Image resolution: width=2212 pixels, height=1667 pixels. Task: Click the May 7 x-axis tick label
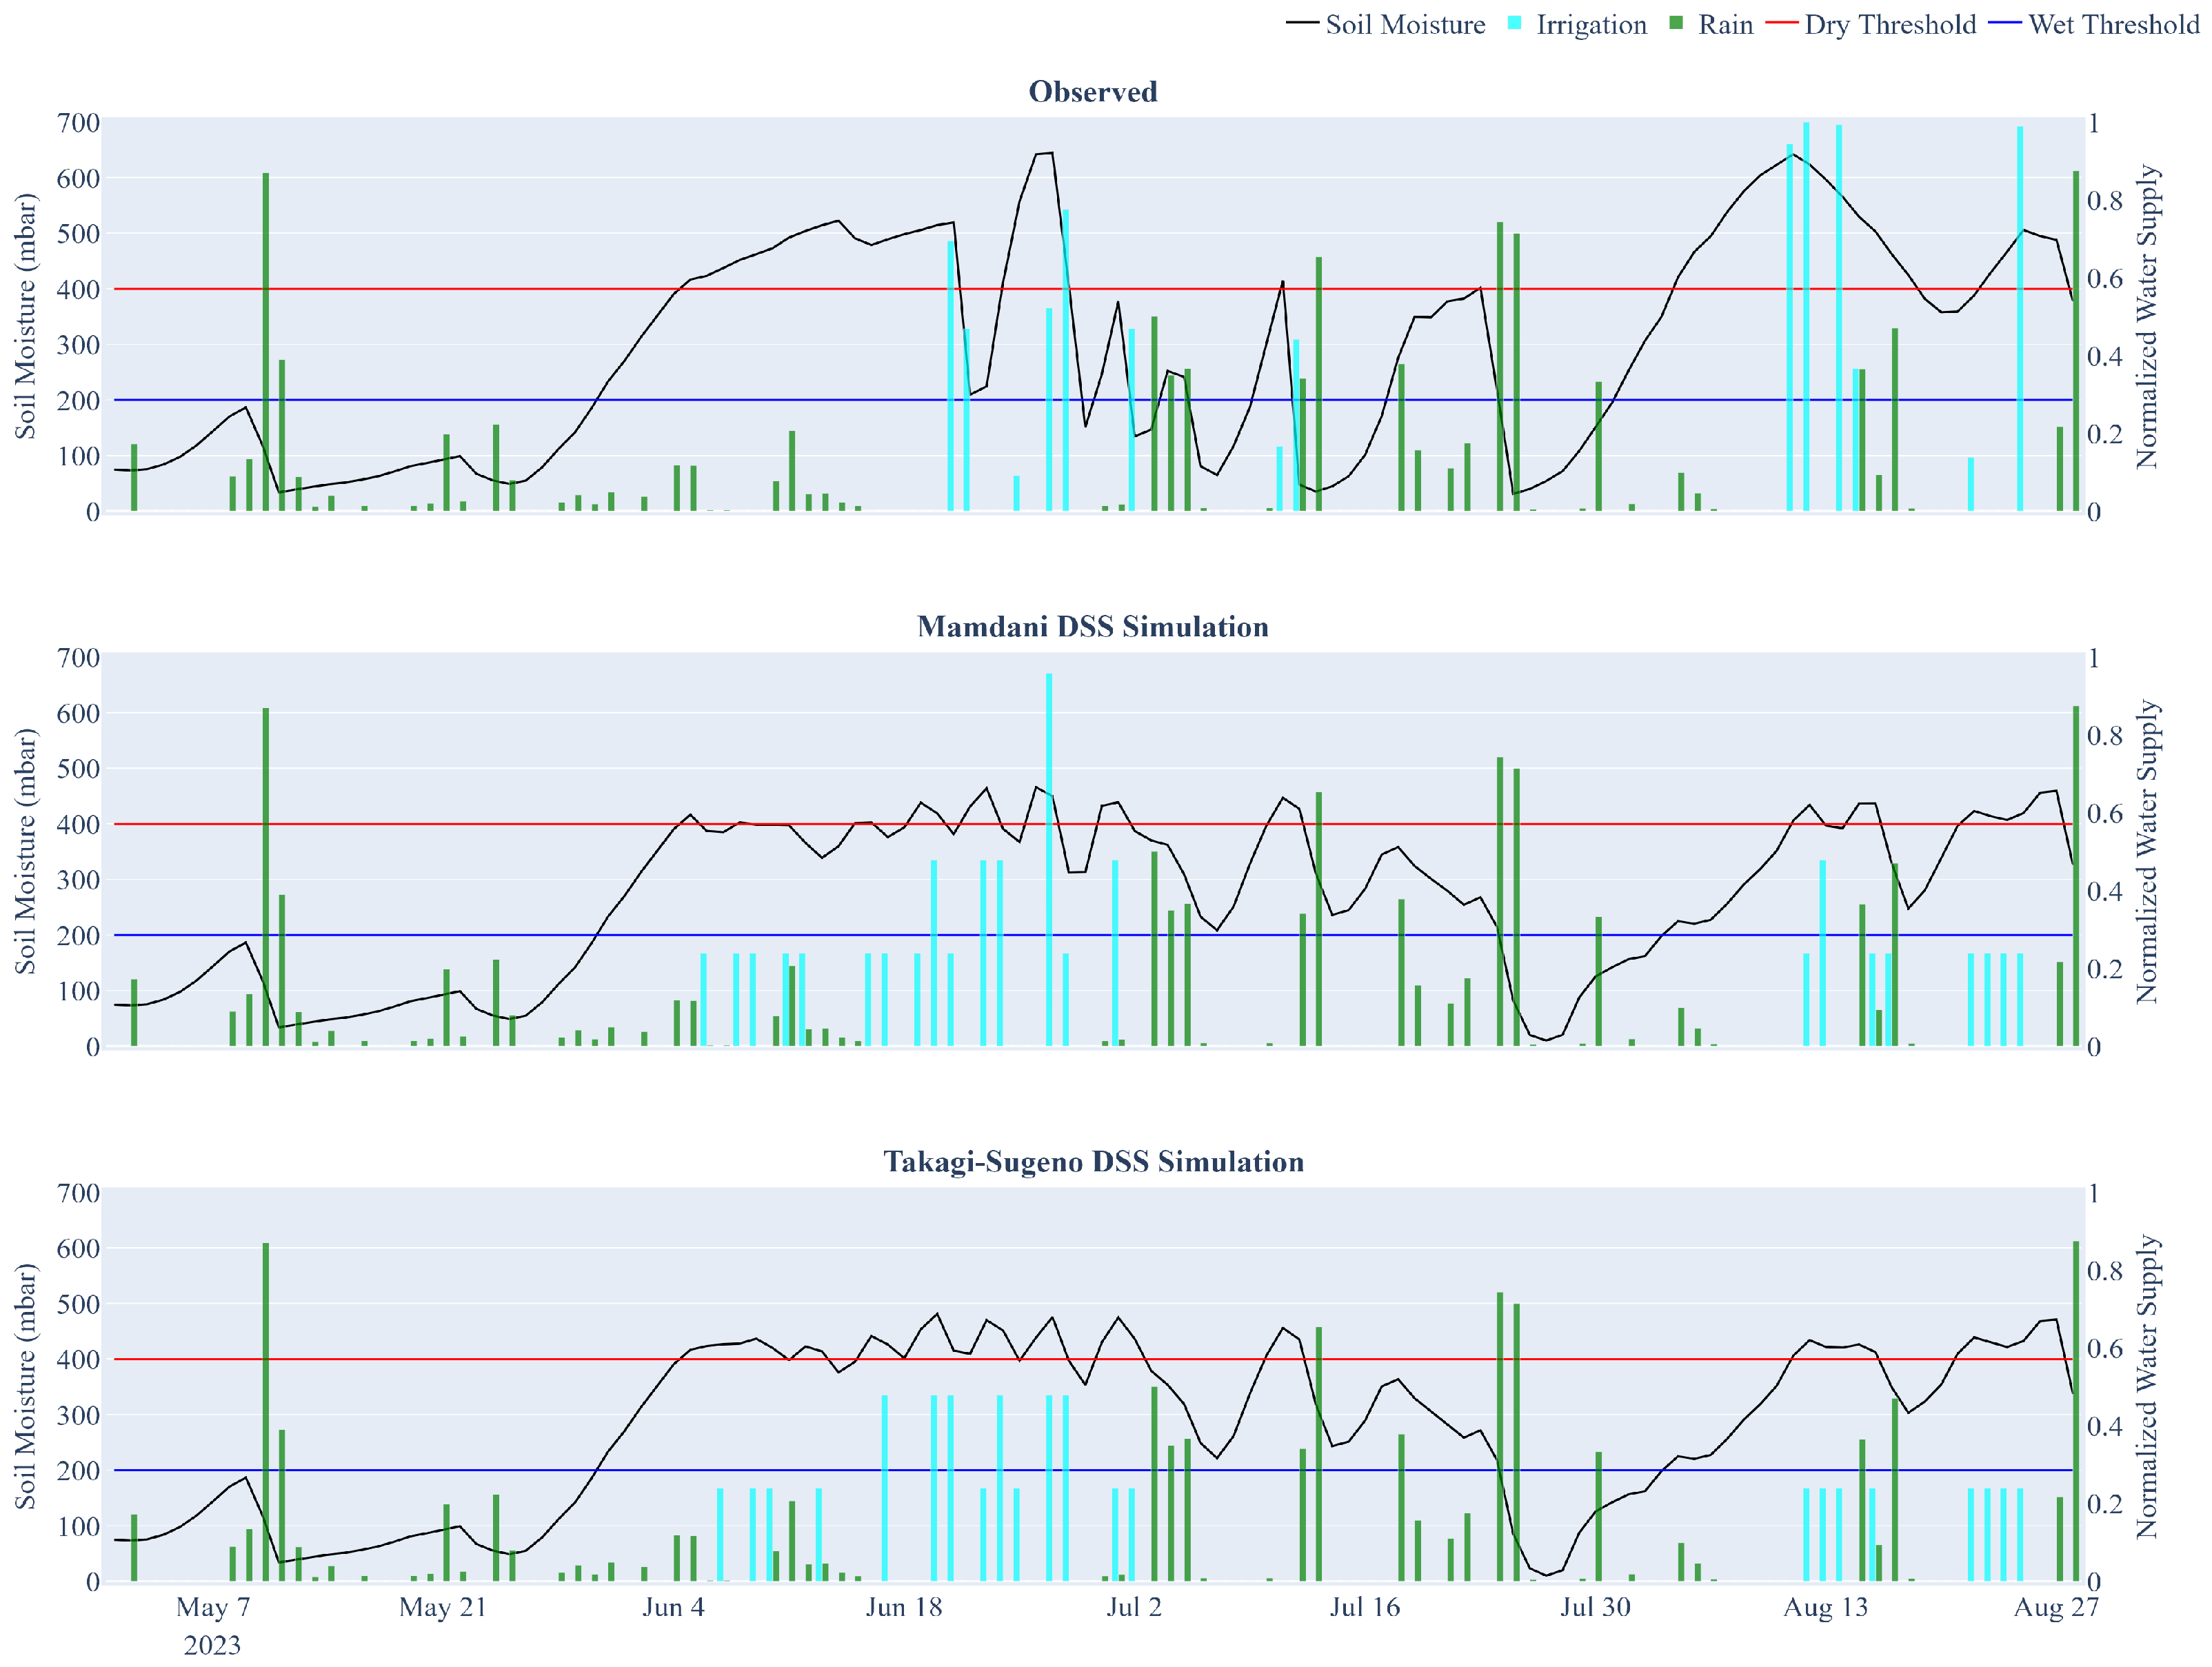(213, 1607)
